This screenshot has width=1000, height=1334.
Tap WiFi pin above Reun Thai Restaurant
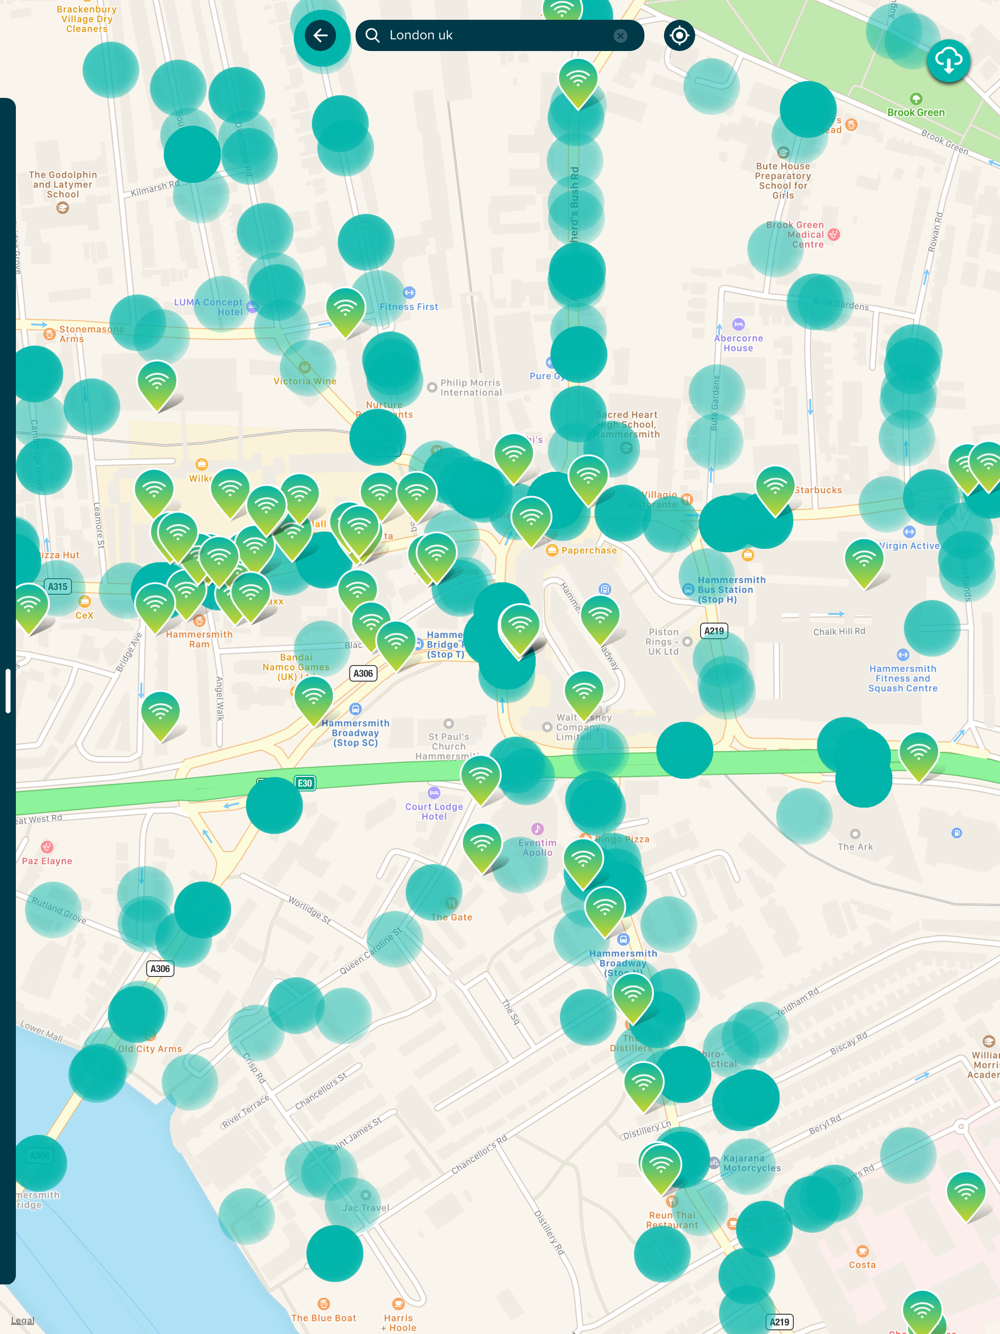(x=661, y=1166)
